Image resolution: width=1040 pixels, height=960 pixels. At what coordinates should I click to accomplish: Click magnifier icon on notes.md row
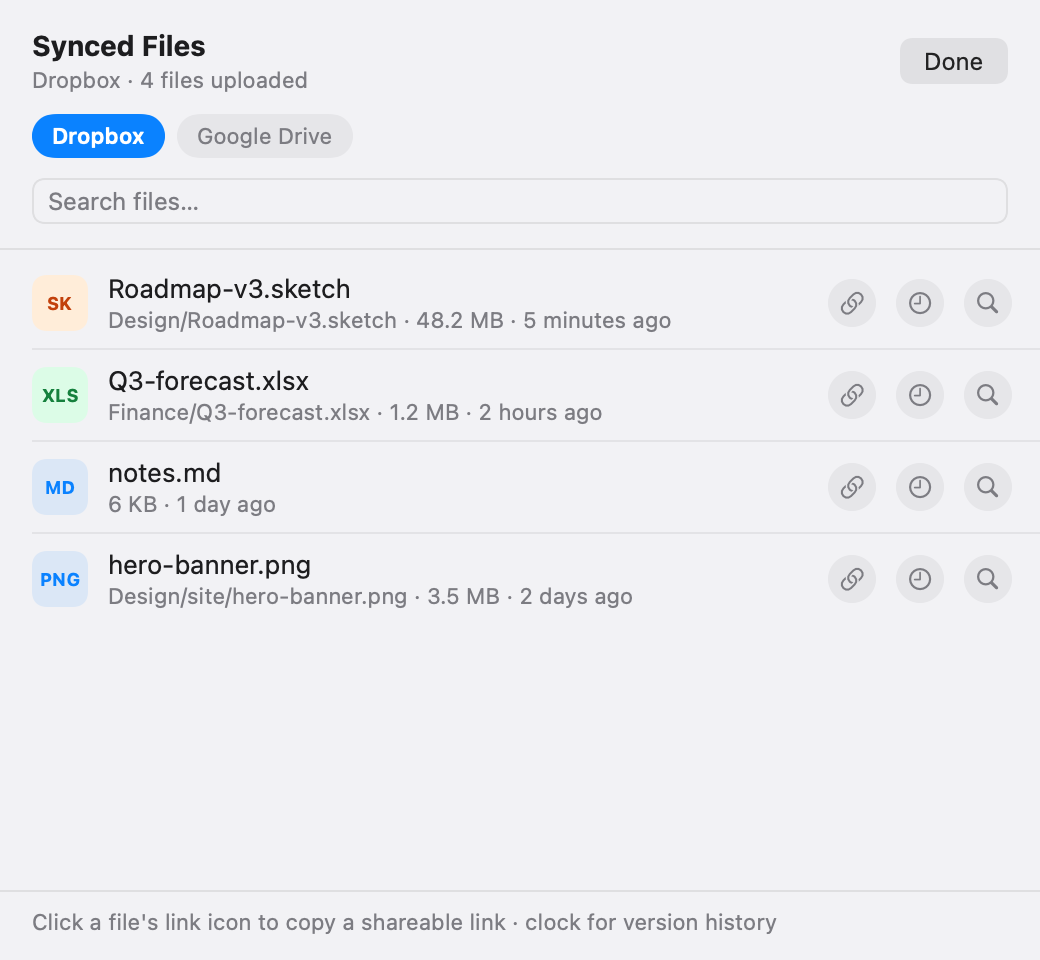coord(988,487)
